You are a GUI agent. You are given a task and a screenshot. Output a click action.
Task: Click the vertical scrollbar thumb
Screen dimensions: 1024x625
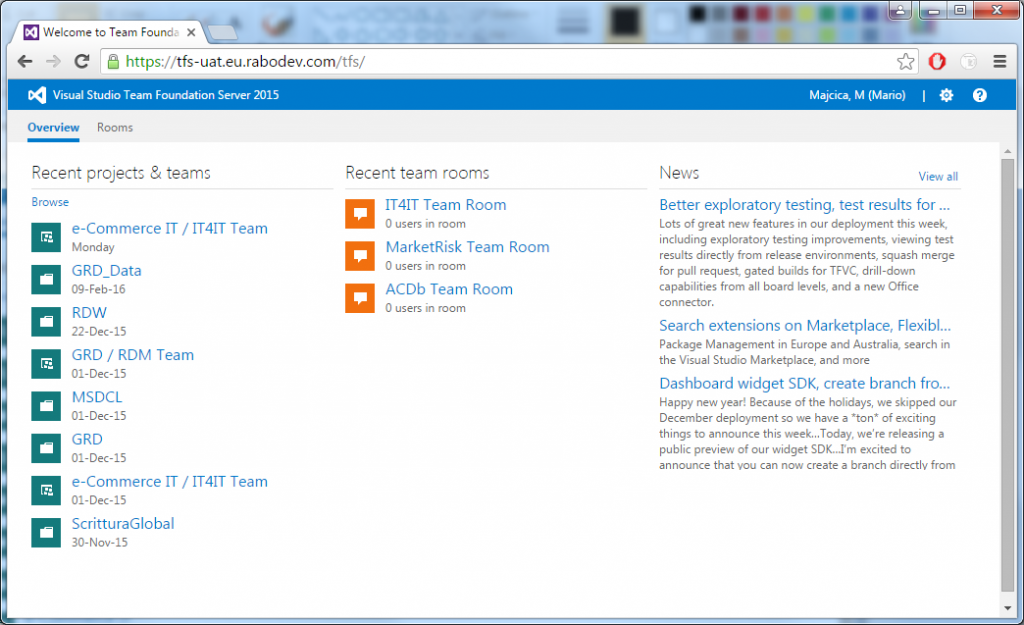1008,376
